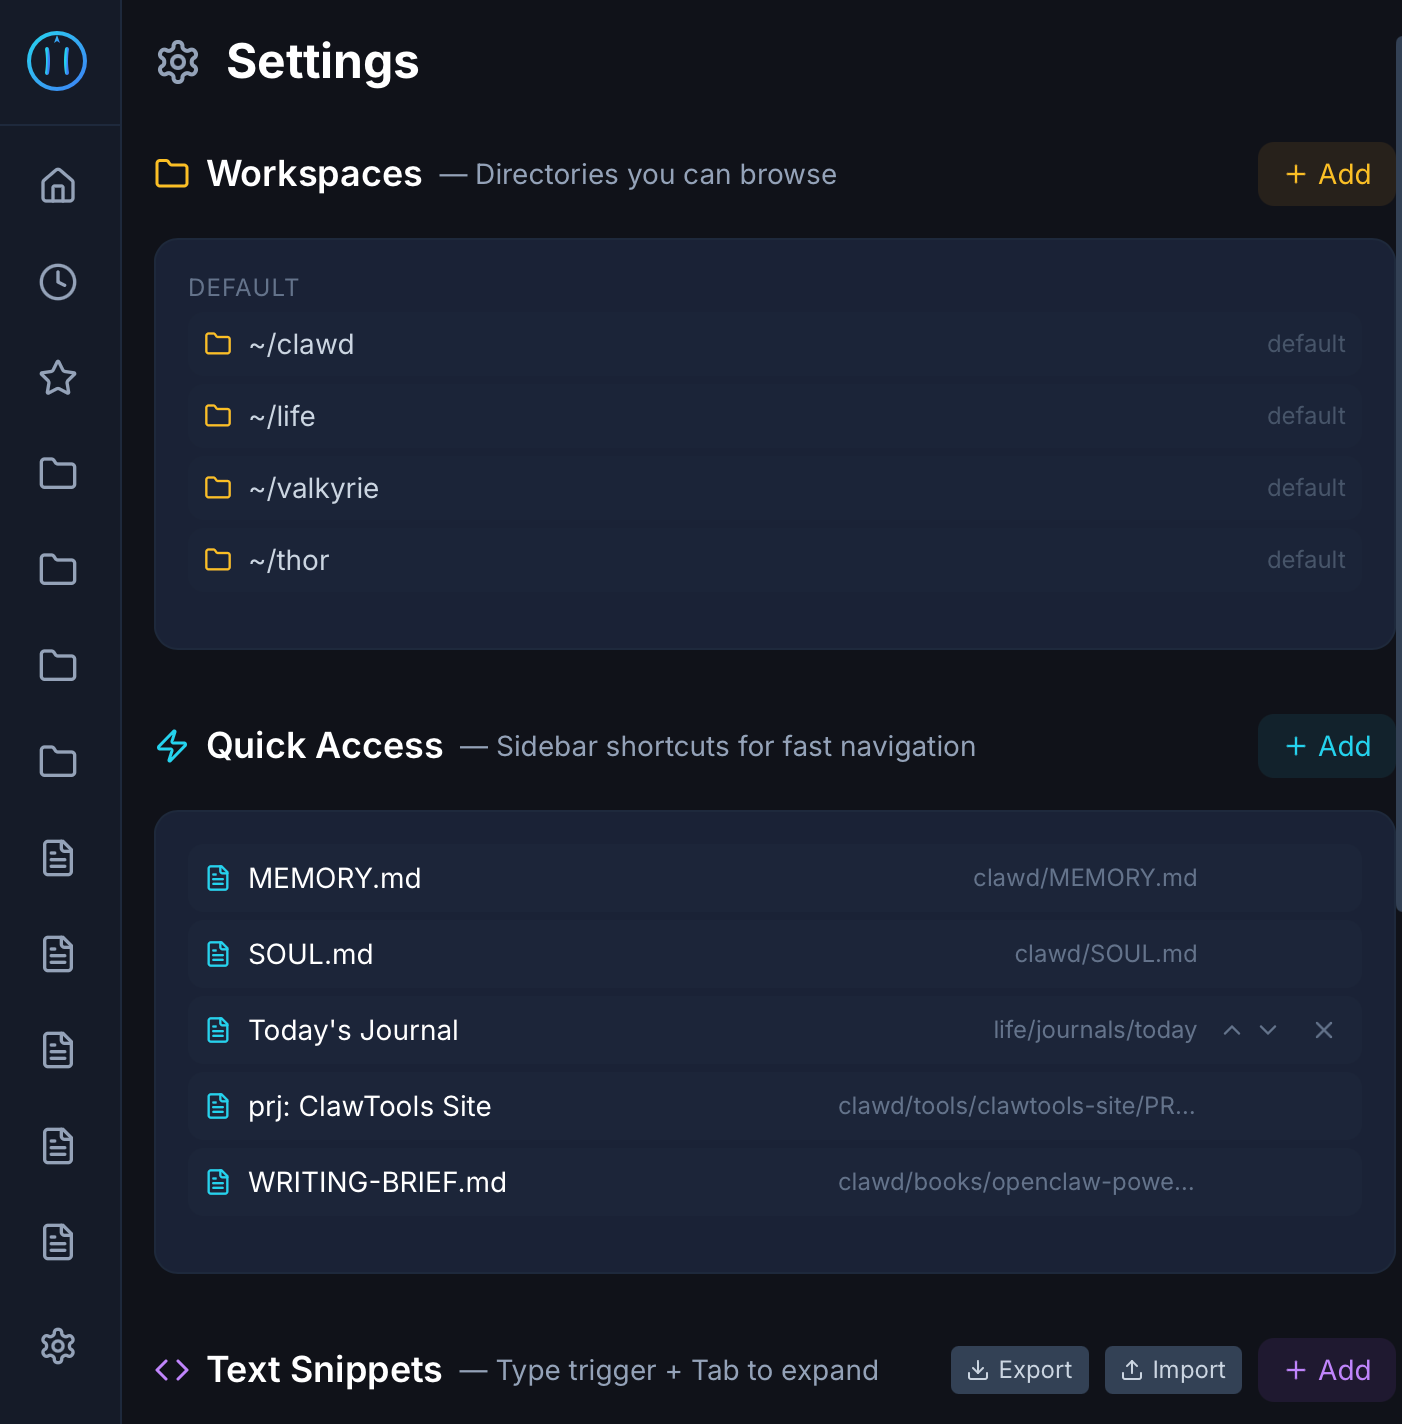Add a new Quick Access shortcut
1402x1424 pixels.
1327,746
